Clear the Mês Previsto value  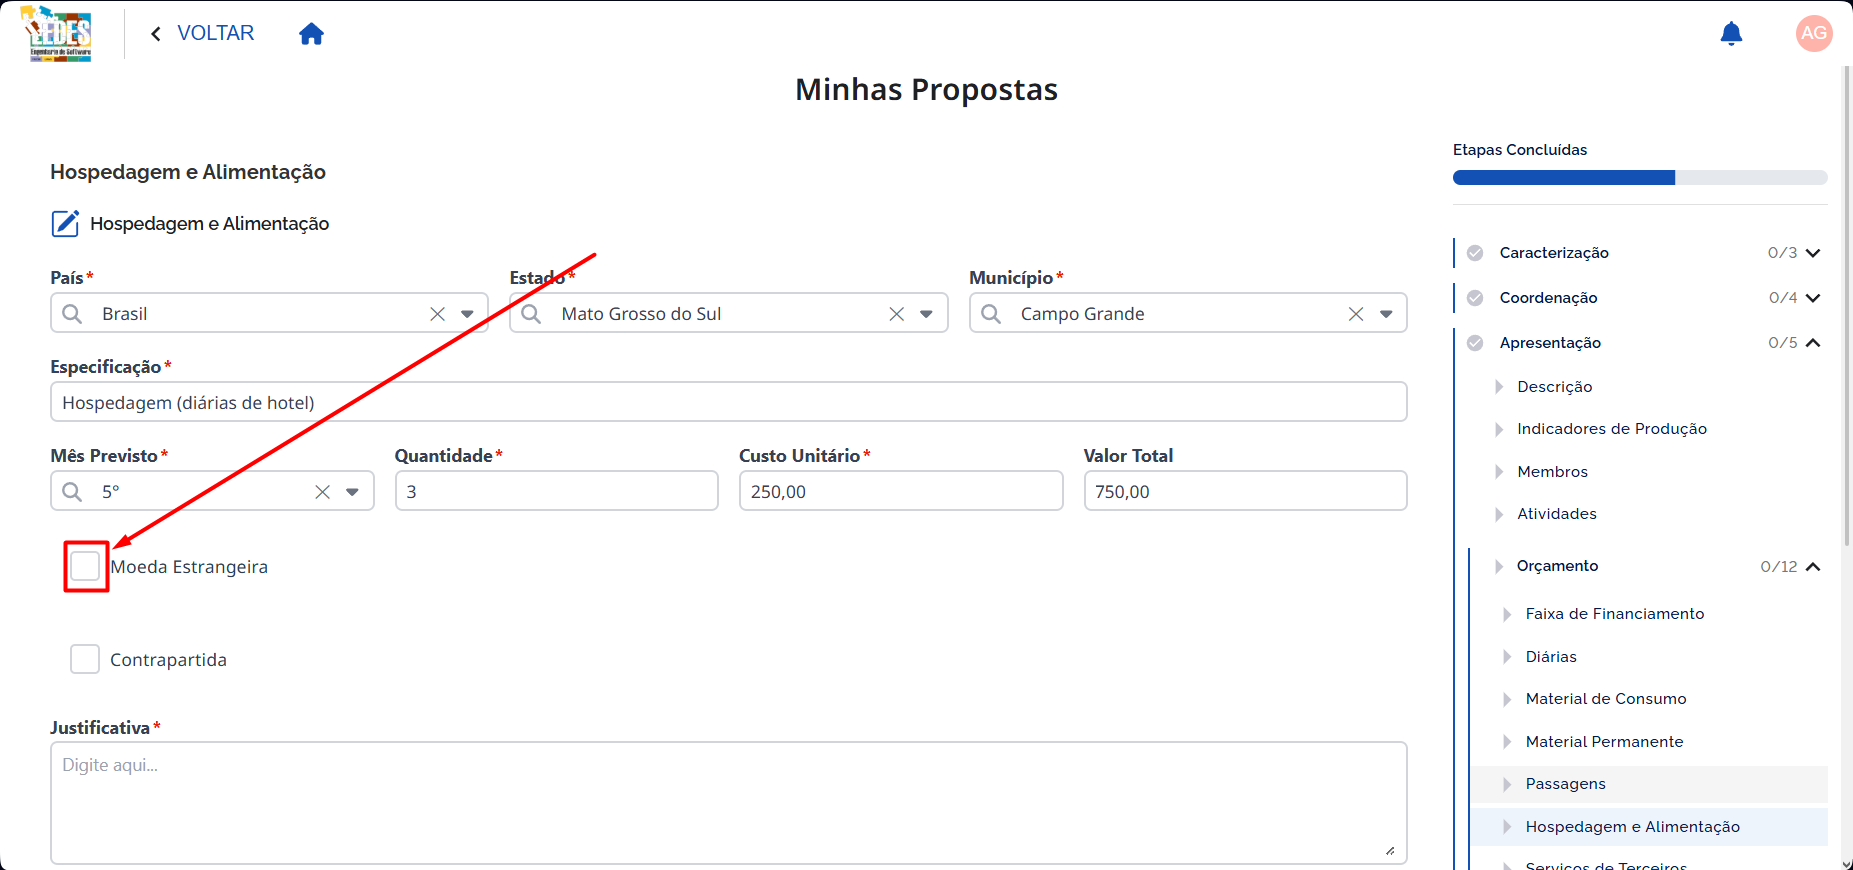tap(322, 492)
